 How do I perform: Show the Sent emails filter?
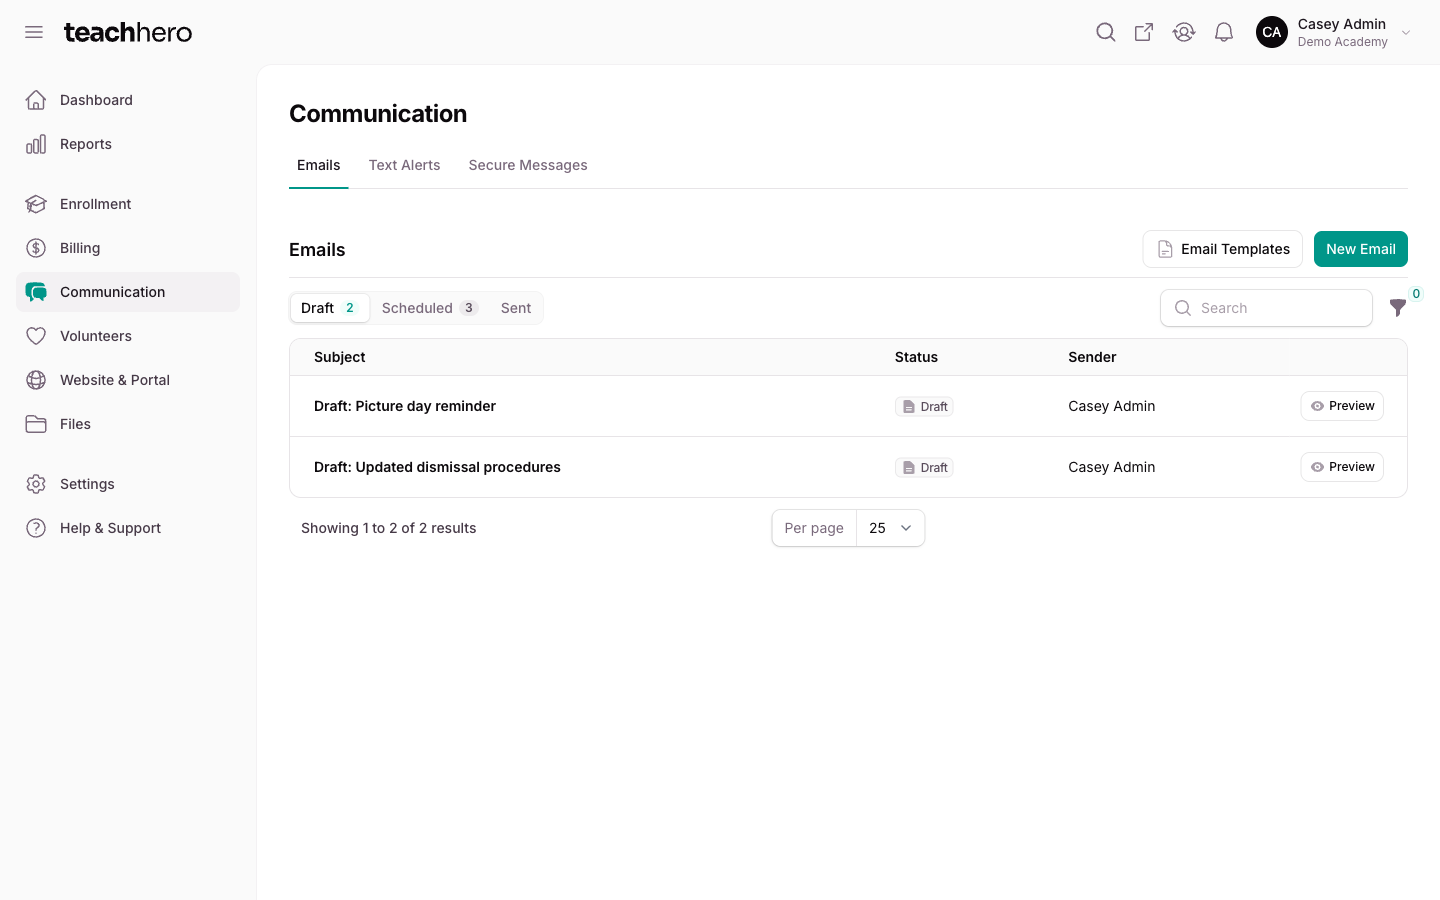pos(516,308)
